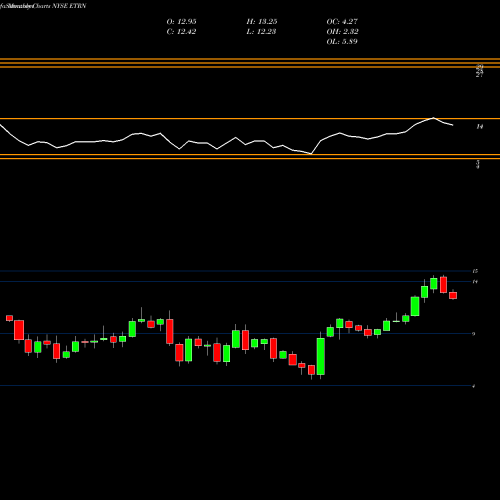Click the last red candle at far right
The image size is (500, 500).
[x=453, y=295]
